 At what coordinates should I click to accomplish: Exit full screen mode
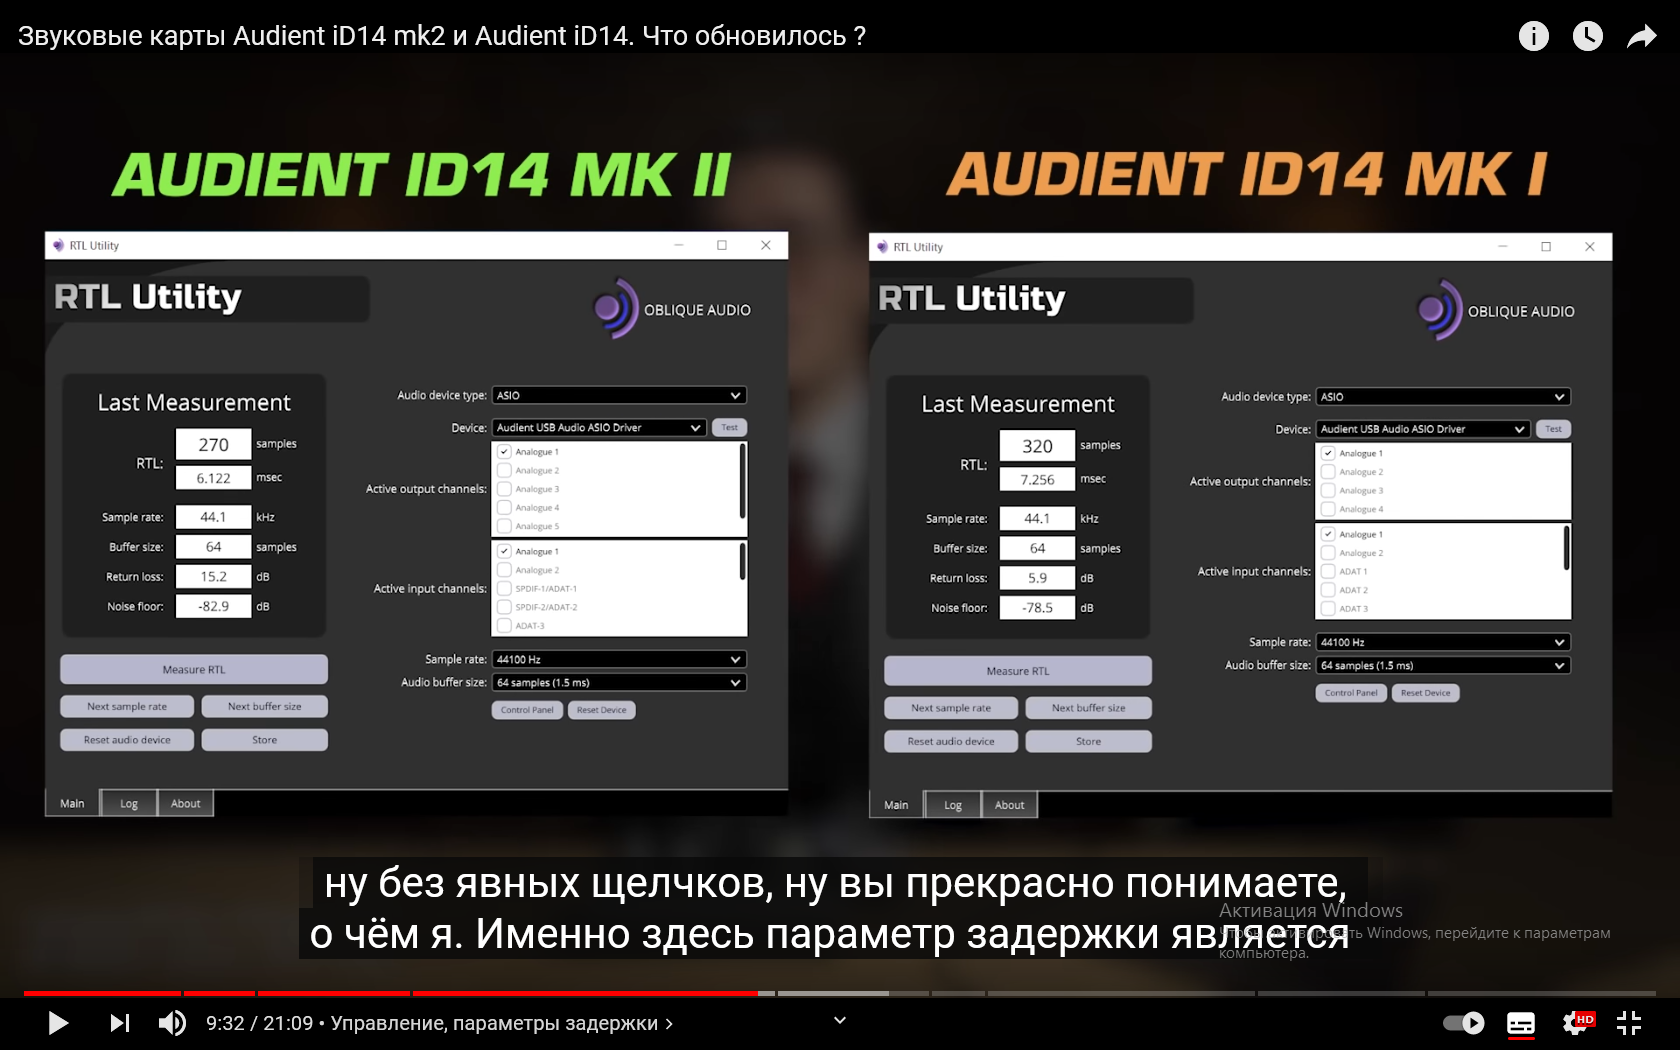pyautogui.click(x=1629, y=1023)
